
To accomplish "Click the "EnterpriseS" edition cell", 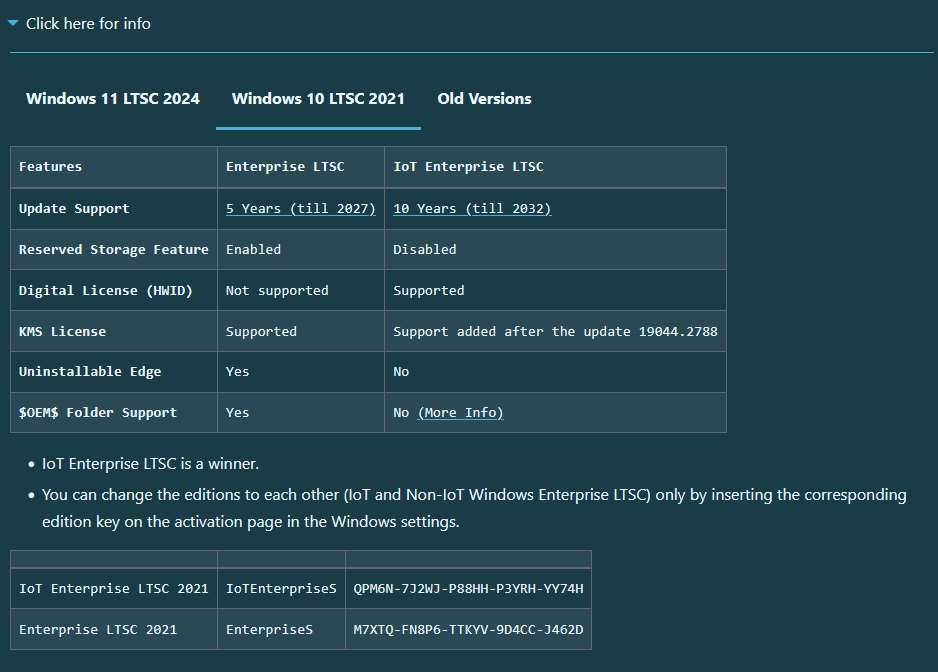I will 281,630.
